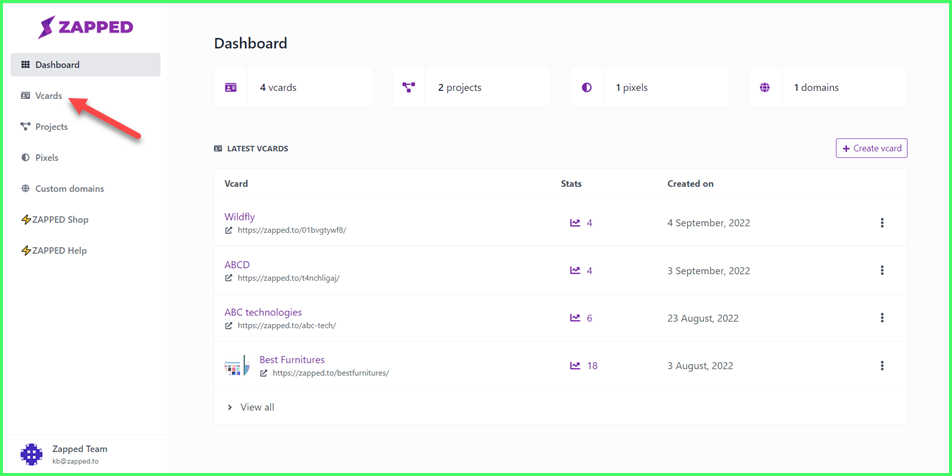Open the Best Furnitures vcard
952x476 pixels.
pos(292,359)
